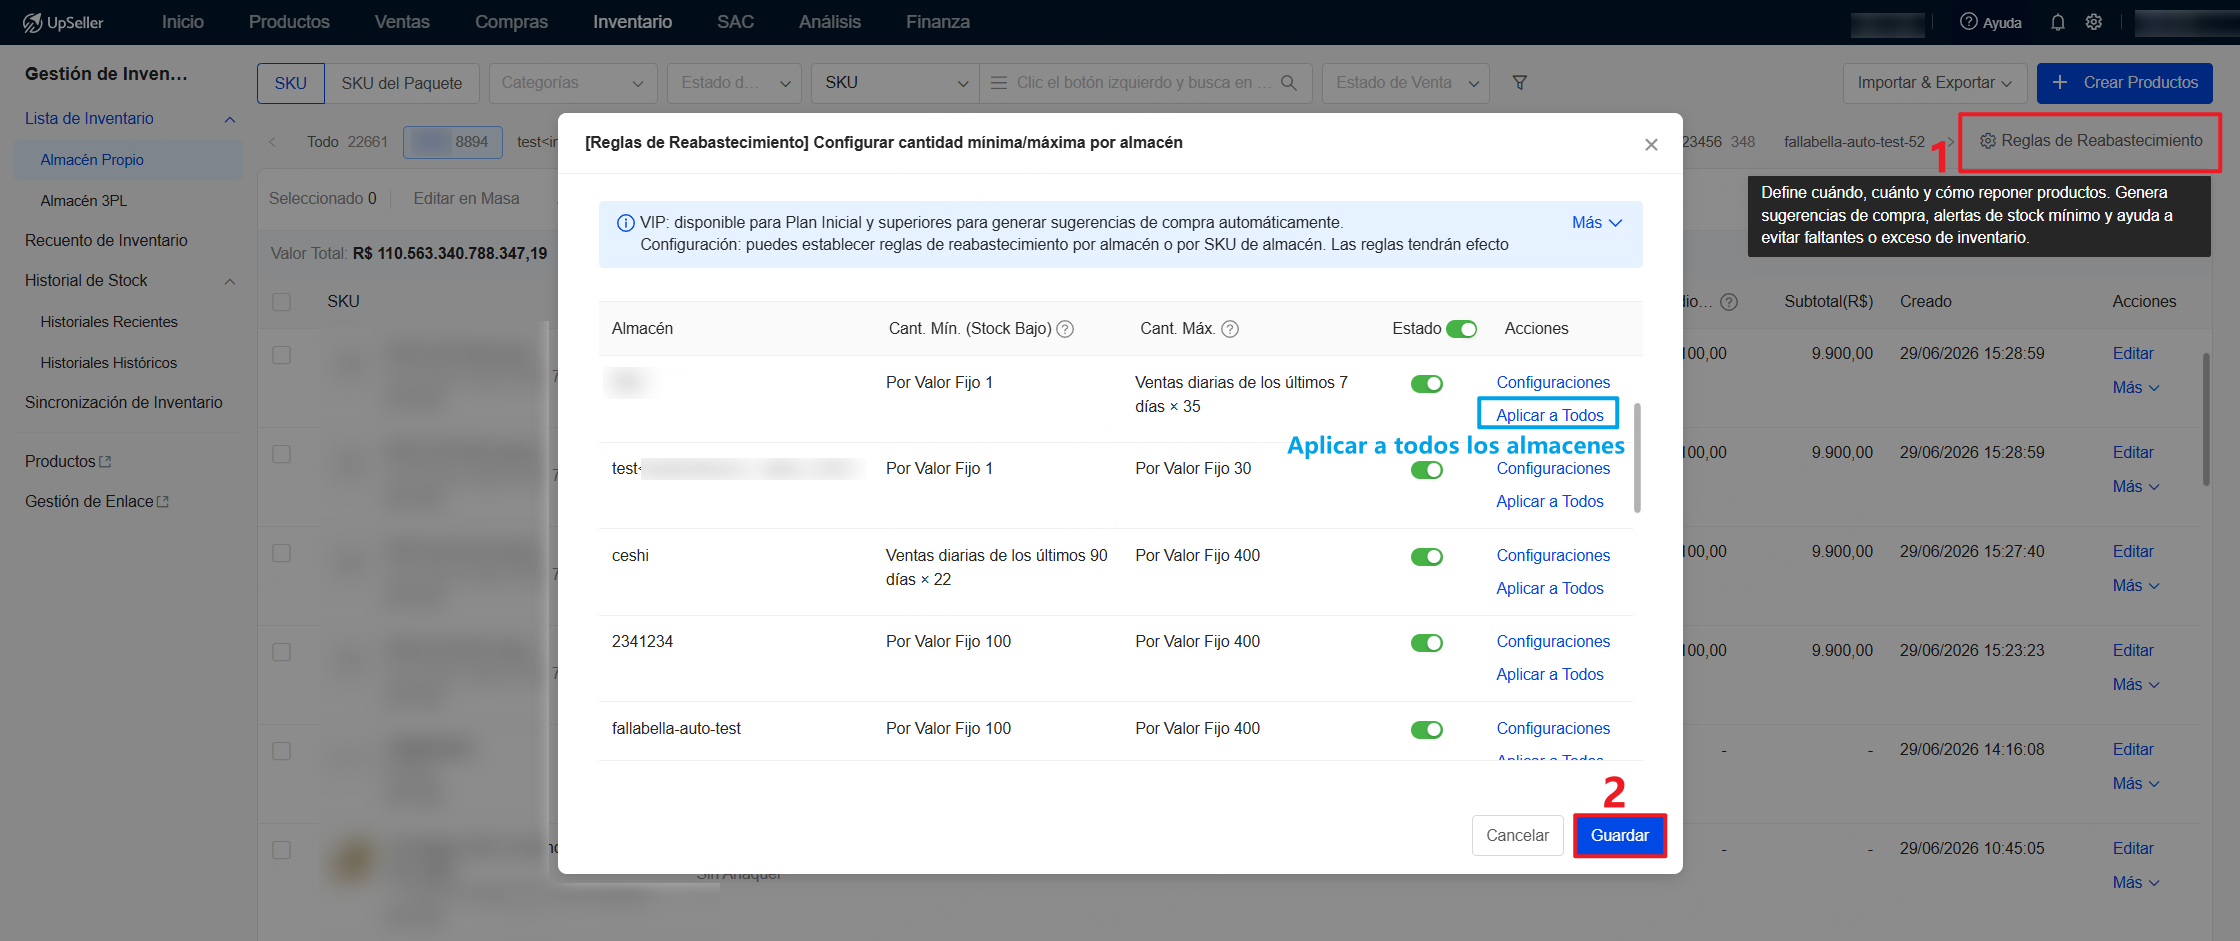Open the Estado d... dropdown

735,83
